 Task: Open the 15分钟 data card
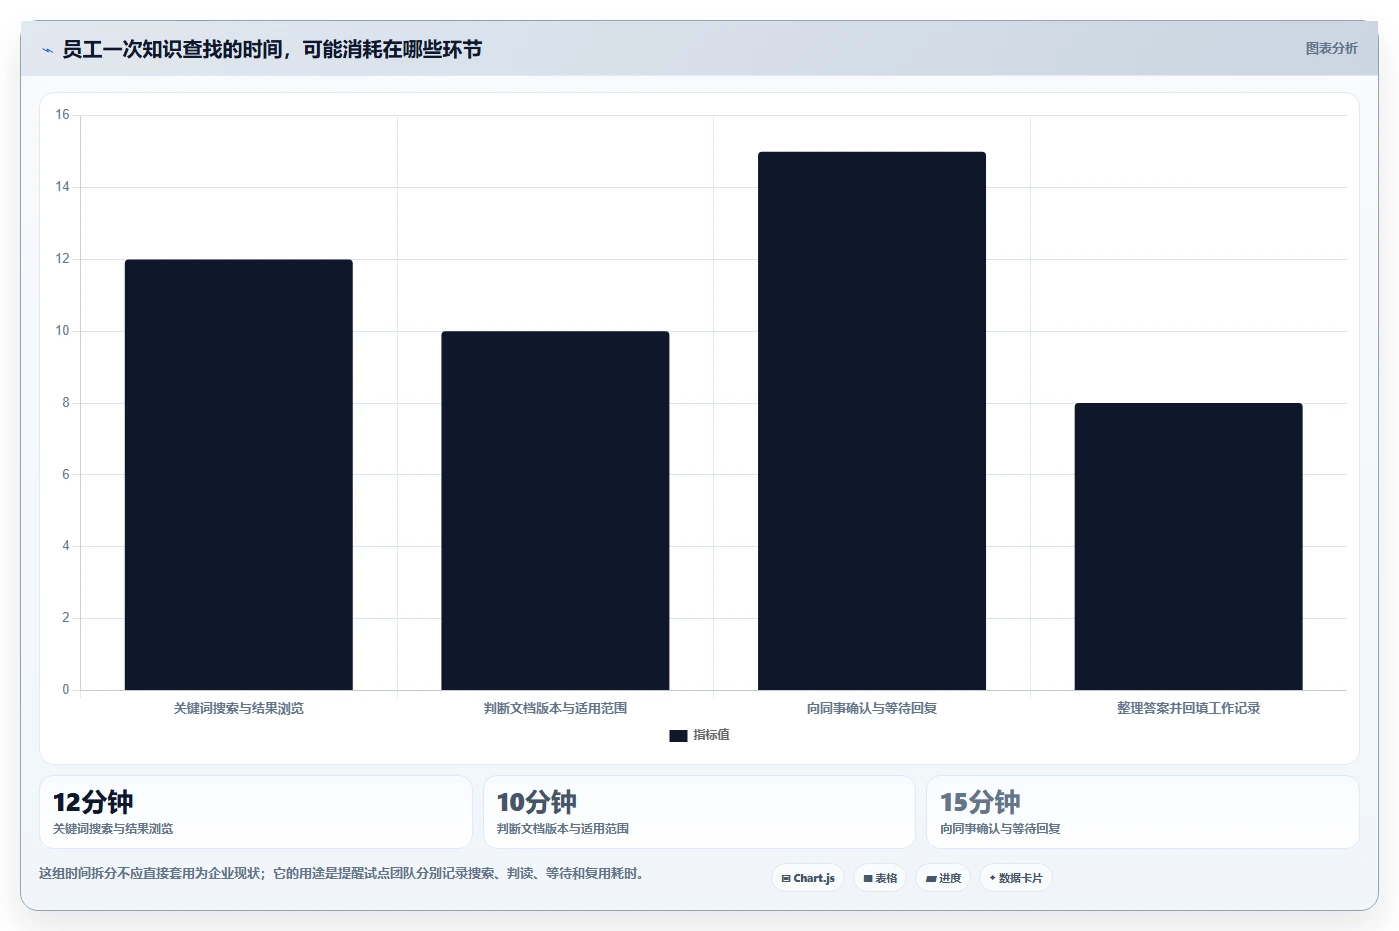(x=1143, y=812)
